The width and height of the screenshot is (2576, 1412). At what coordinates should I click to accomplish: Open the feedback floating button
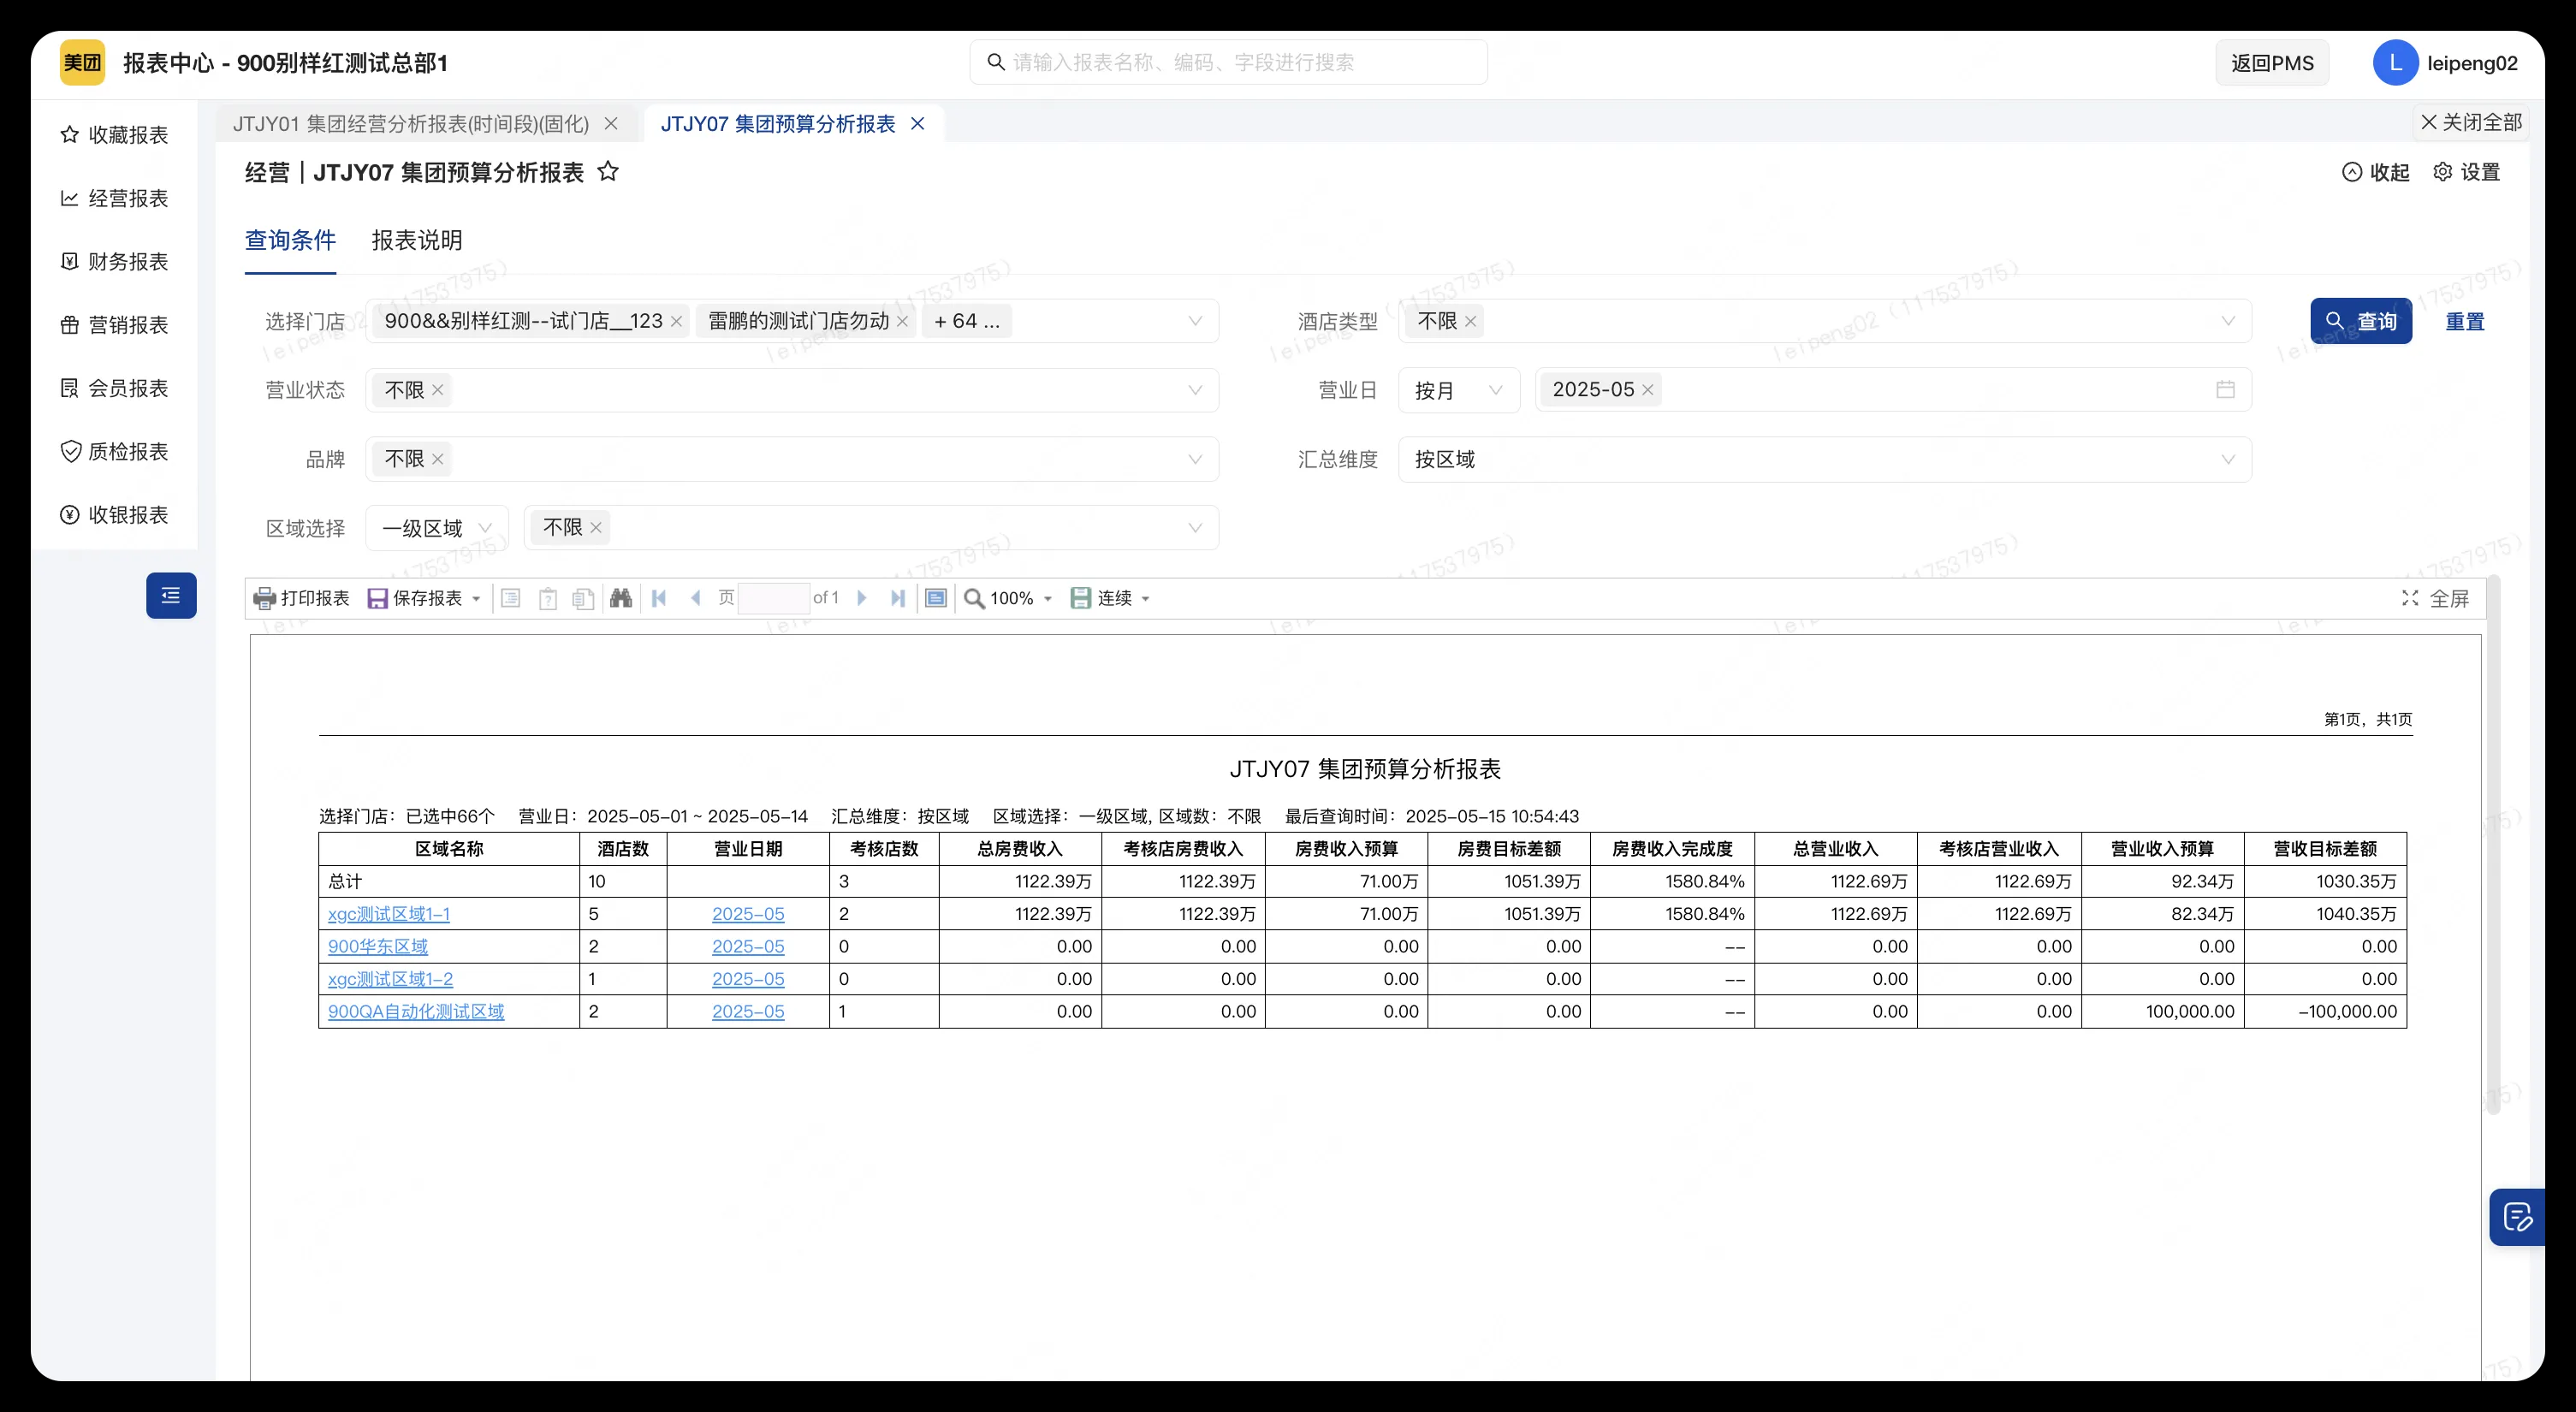(2516, 1217)
